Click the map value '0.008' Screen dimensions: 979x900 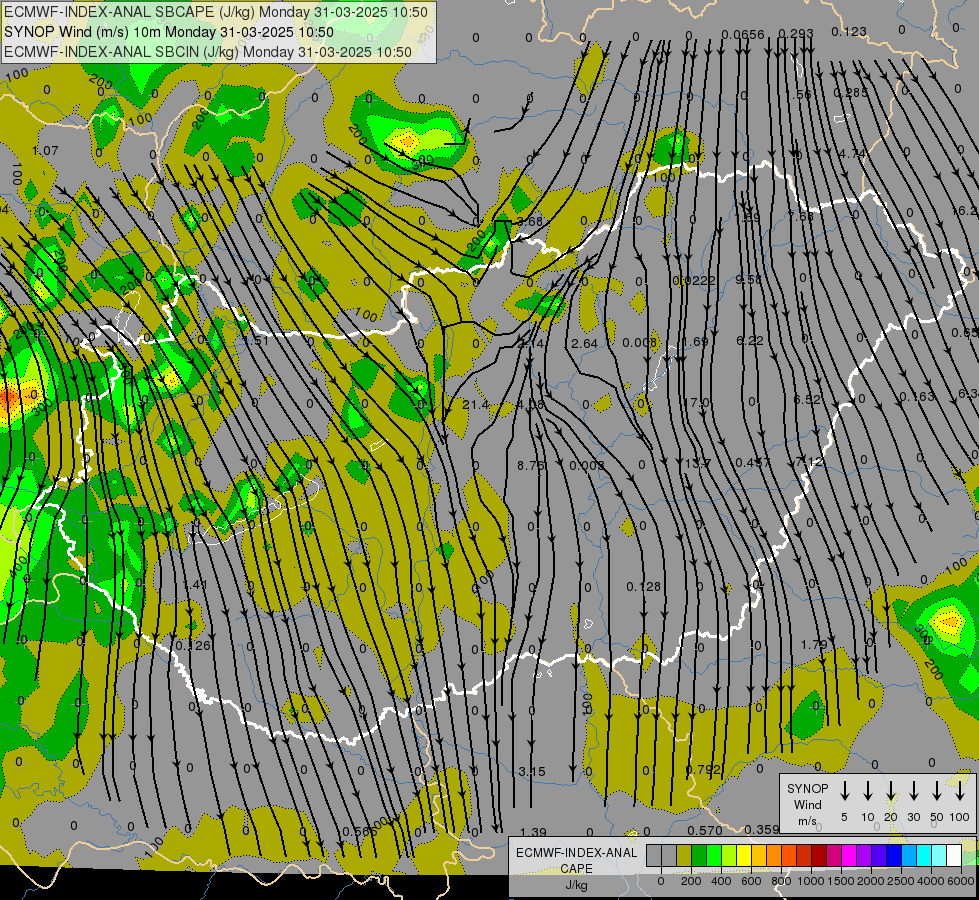pyautogui.click(x=639, y=343)
